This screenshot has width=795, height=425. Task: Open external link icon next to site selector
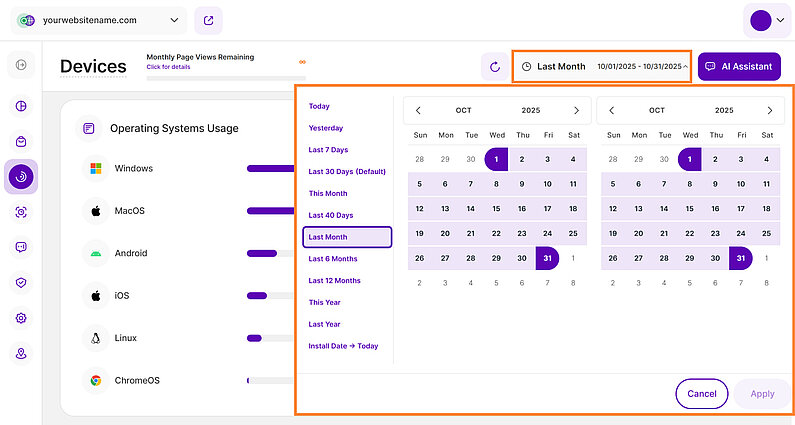tap(208, 20)
